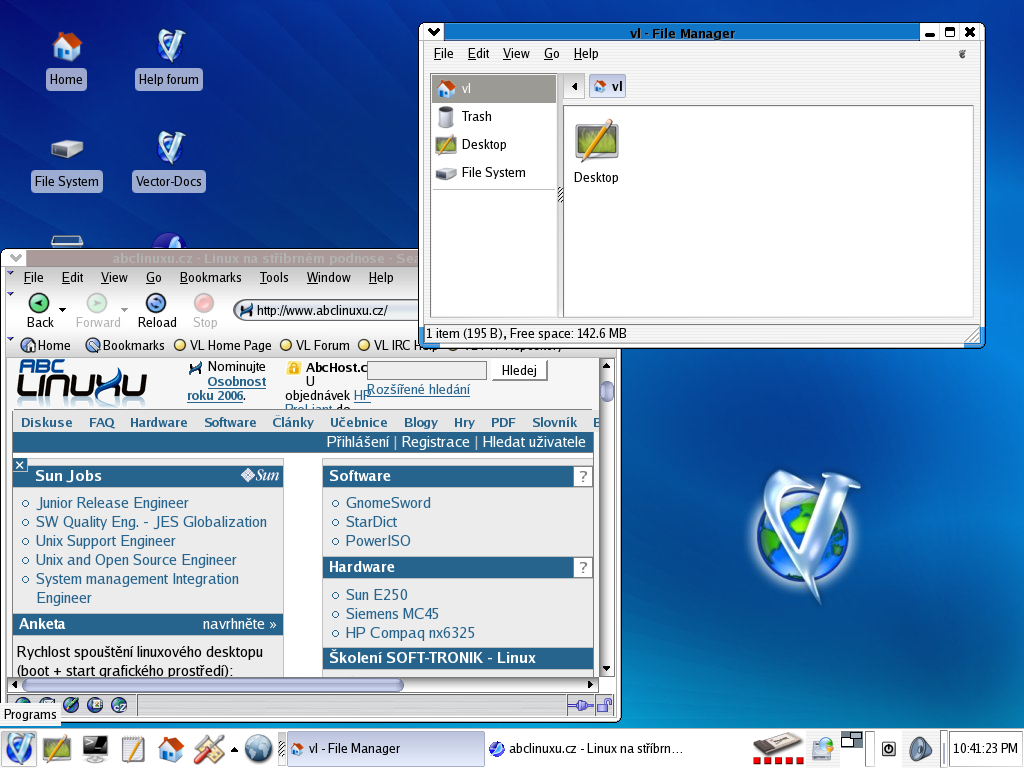1024x768 pixels.
Task: Open the volume speaker tray icon
Action: point(921,748)
